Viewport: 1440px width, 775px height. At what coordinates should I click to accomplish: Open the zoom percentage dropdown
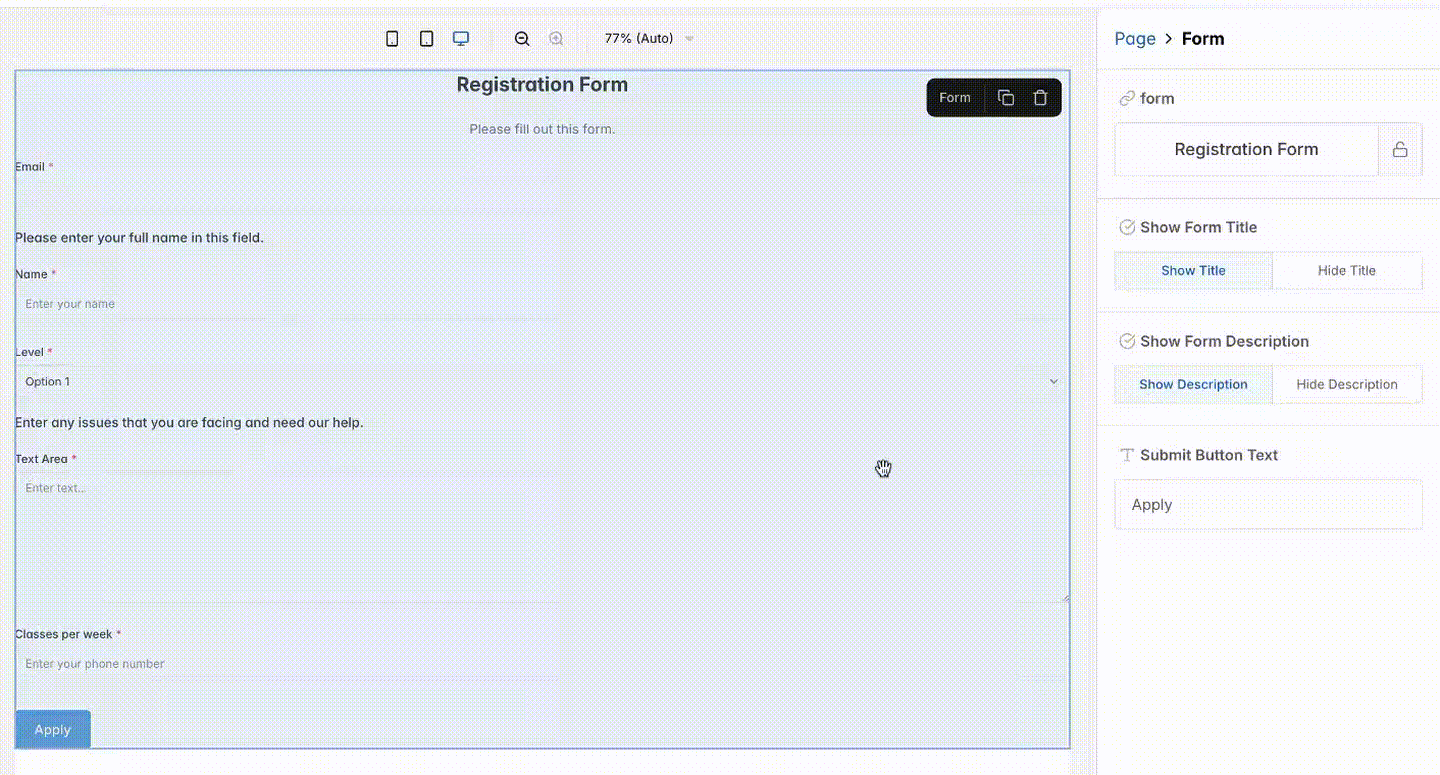pos(645,38)
